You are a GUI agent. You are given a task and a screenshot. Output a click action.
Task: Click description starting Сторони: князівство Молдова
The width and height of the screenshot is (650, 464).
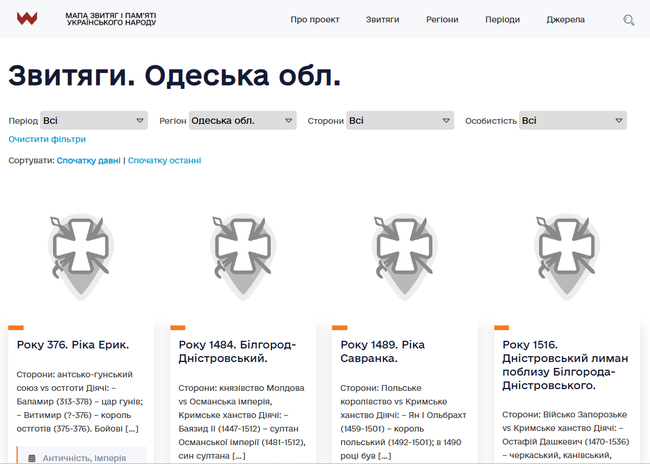[x=242, y=422]
